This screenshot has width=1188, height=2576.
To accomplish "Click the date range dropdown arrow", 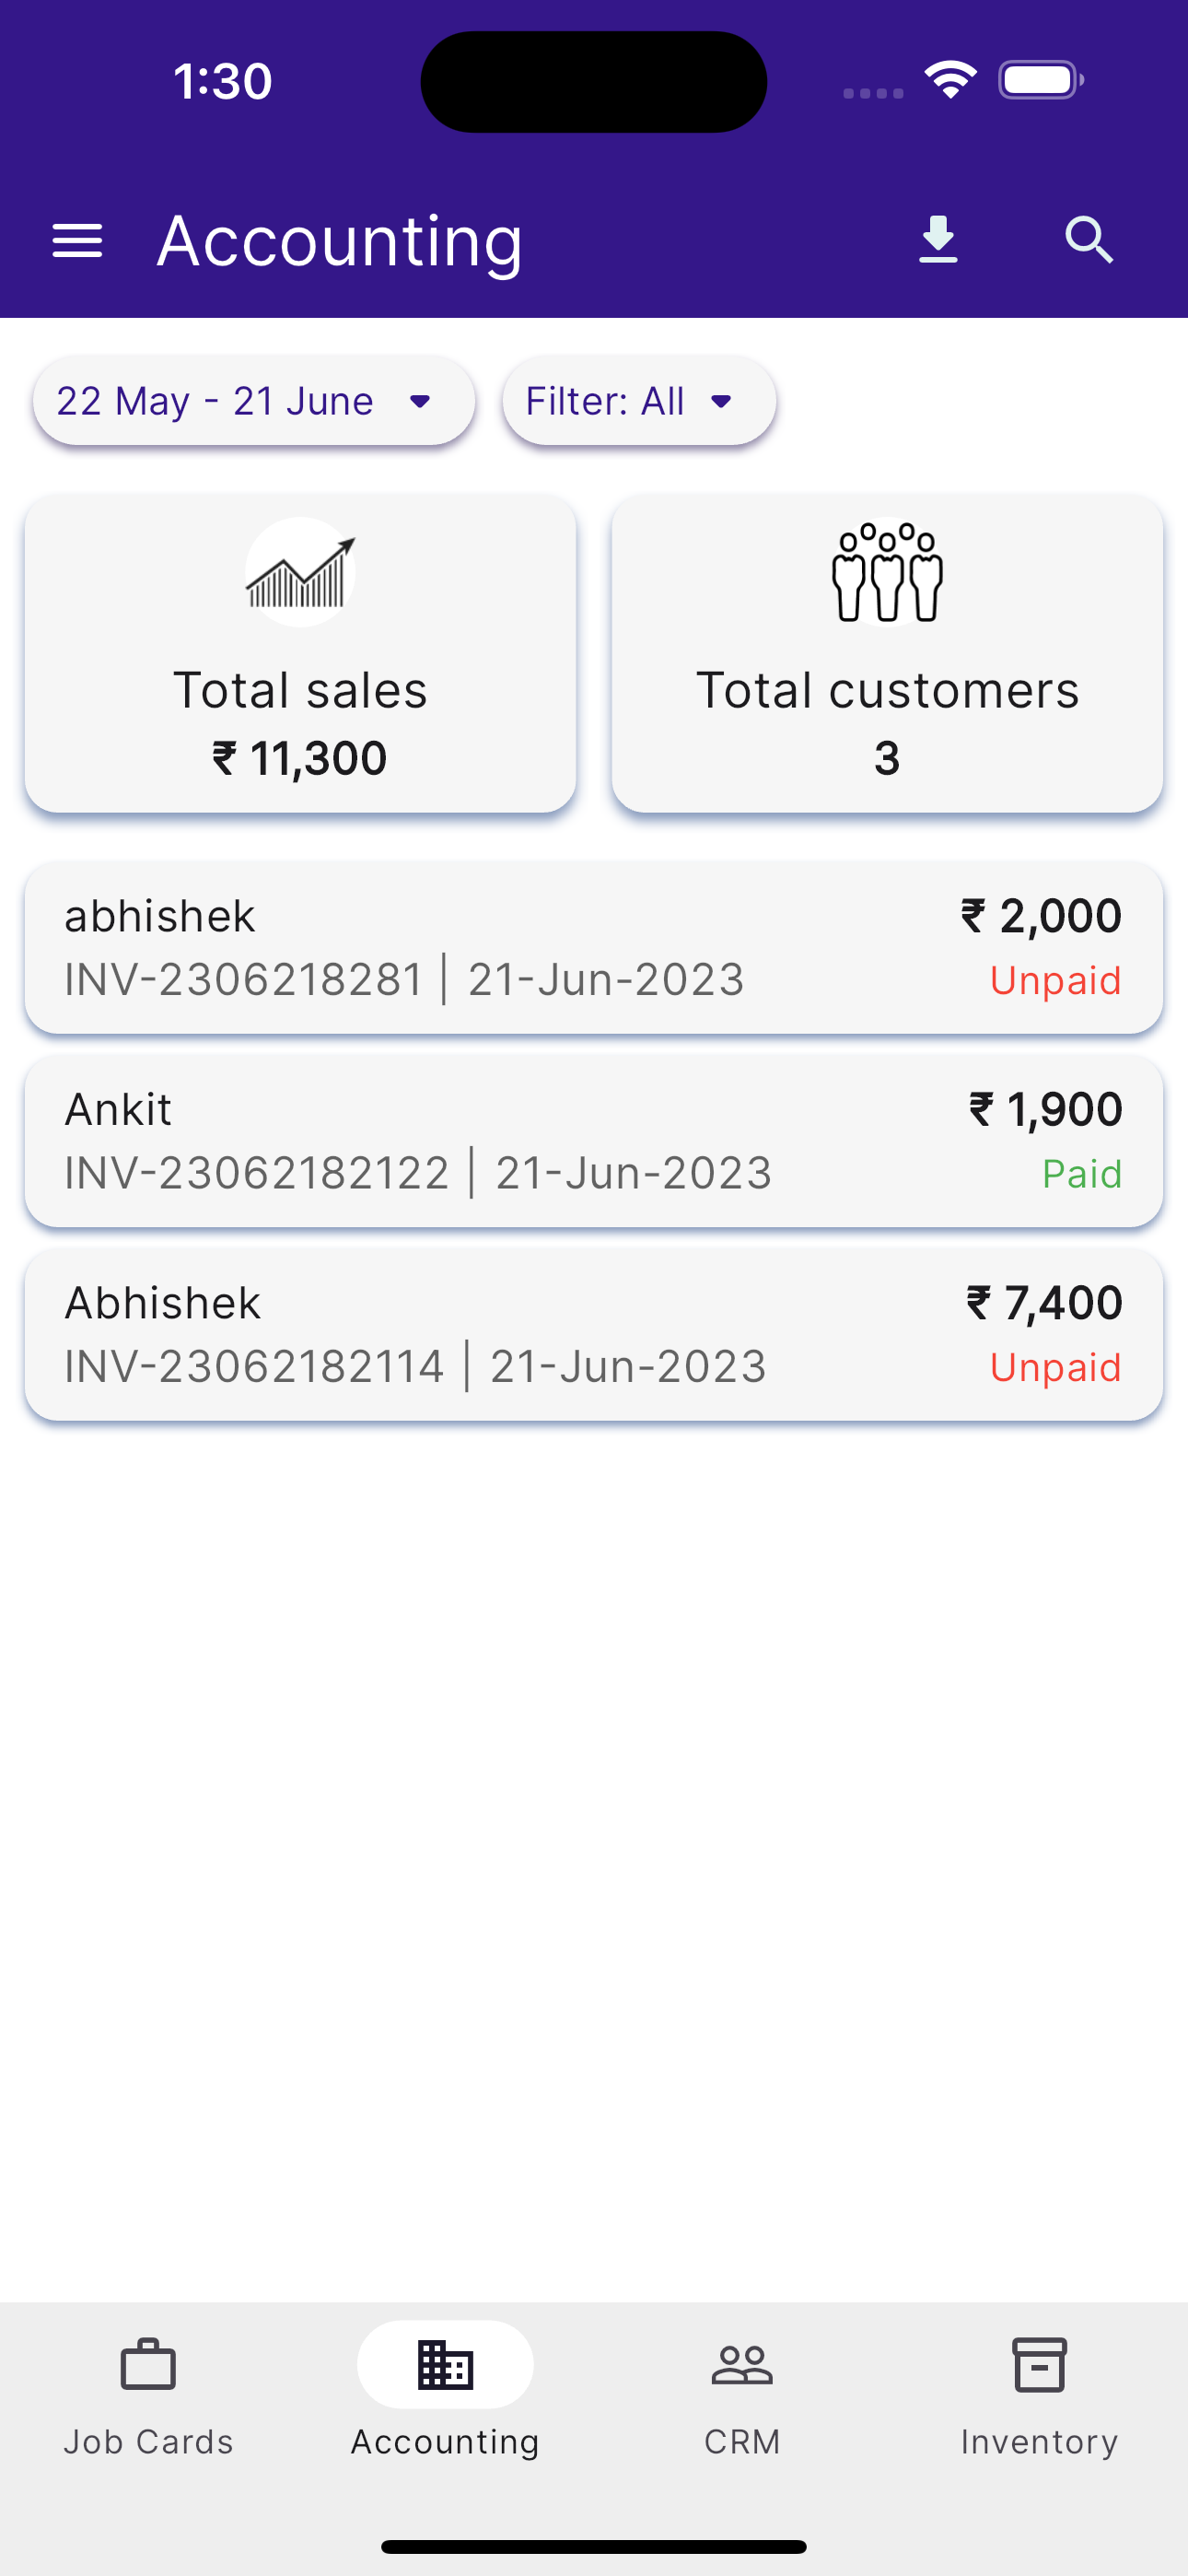I will 420,402.
